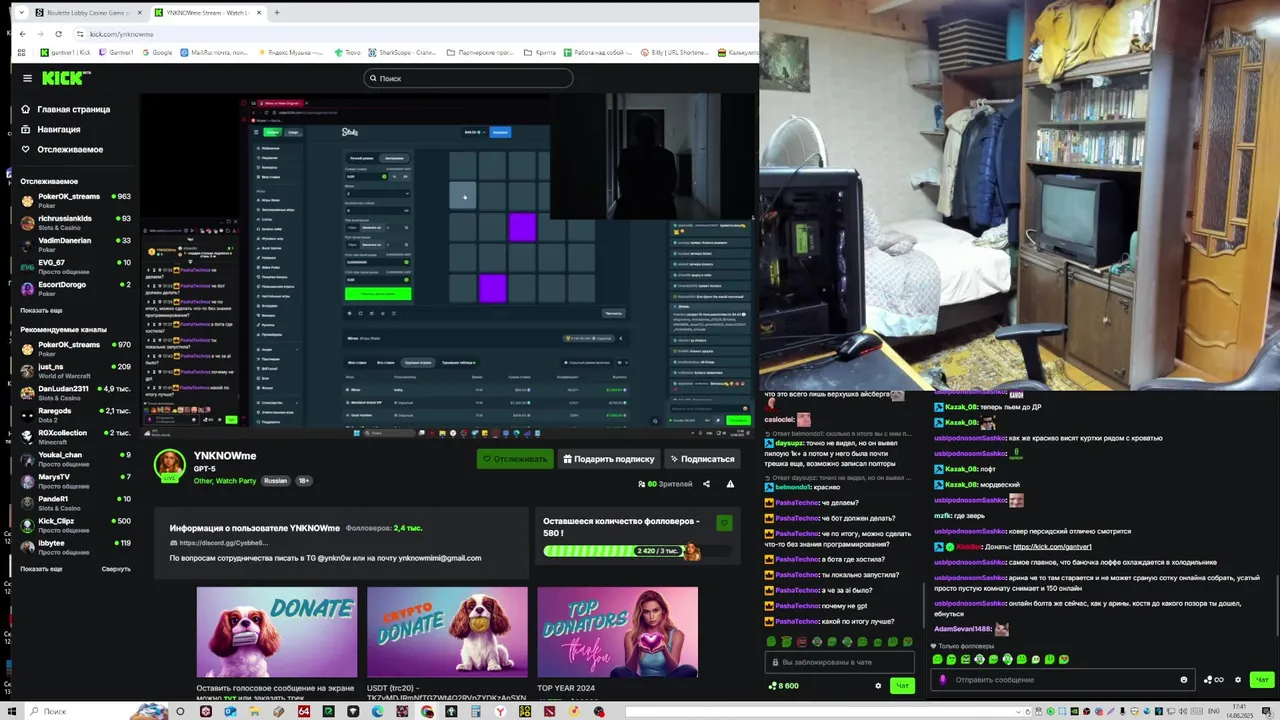Expand followed channels with first Показать еще

[x=41, y=310]
